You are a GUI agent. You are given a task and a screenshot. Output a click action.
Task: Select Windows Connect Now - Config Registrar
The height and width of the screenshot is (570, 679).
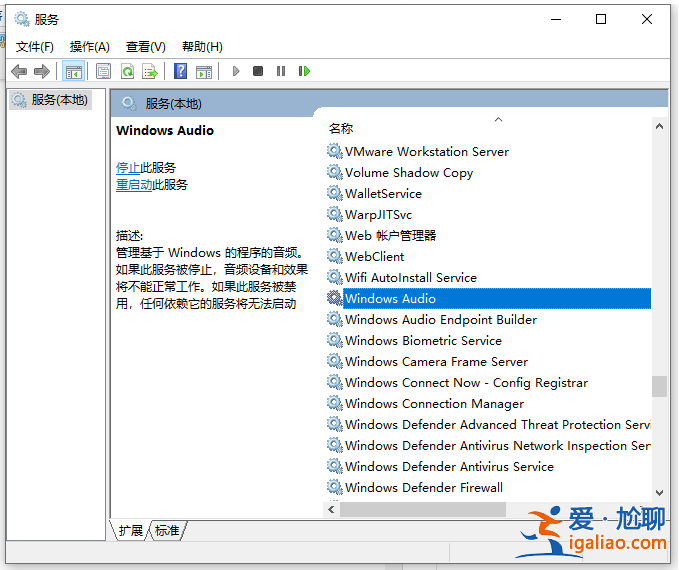489,382
